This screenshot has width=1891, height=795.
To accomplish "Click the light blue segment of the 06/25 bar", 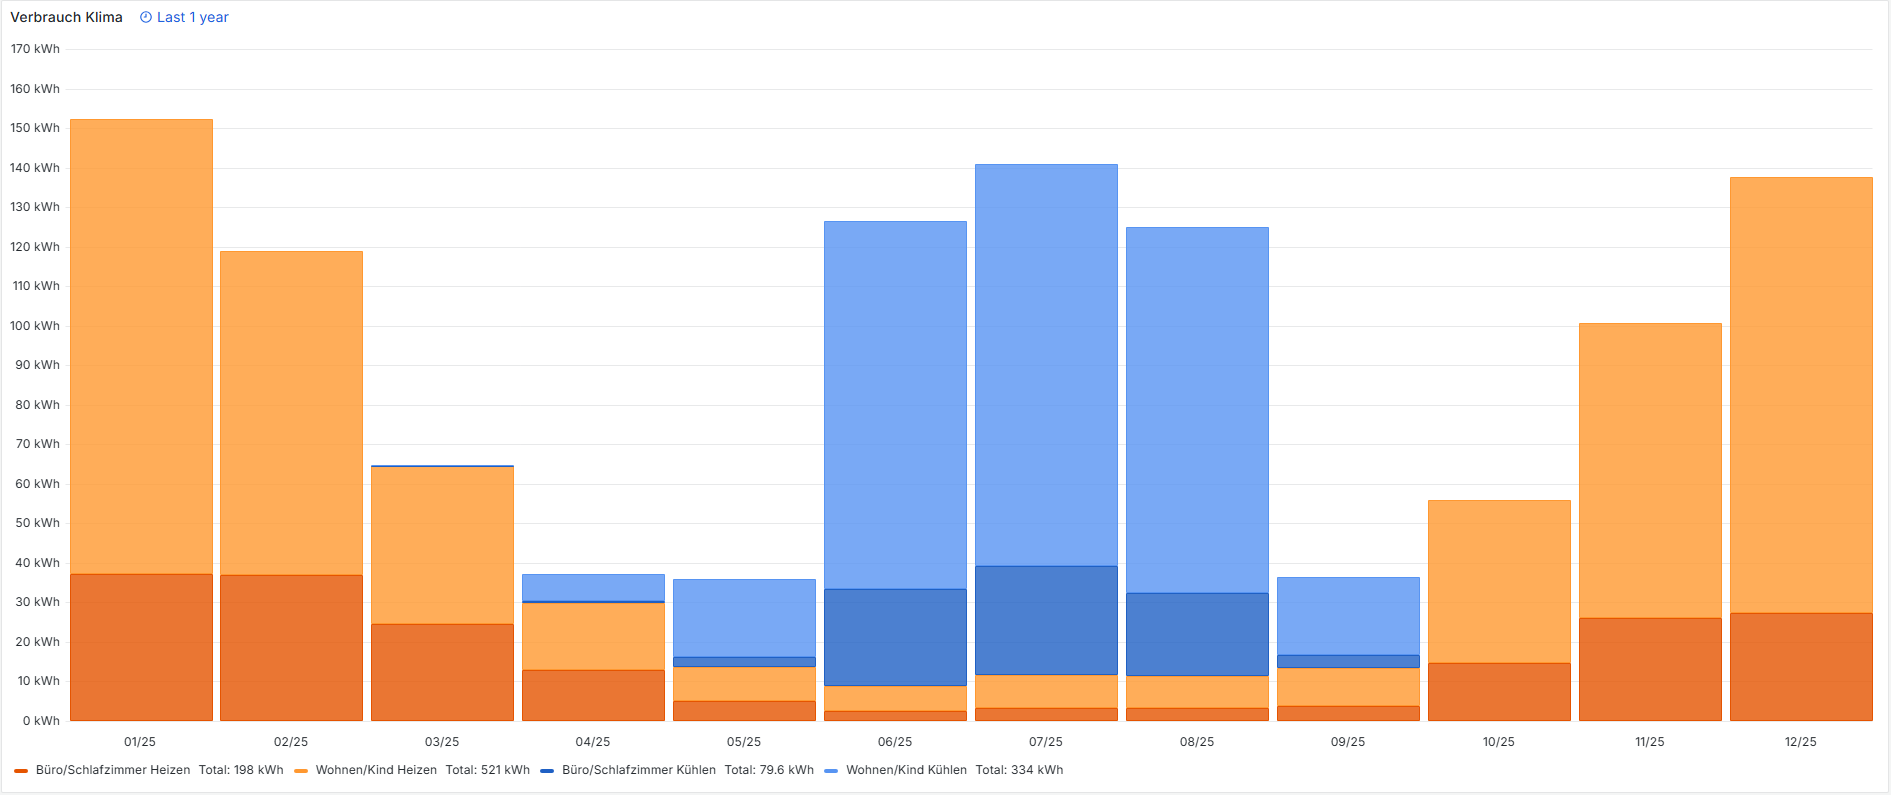I will (895, 405).
